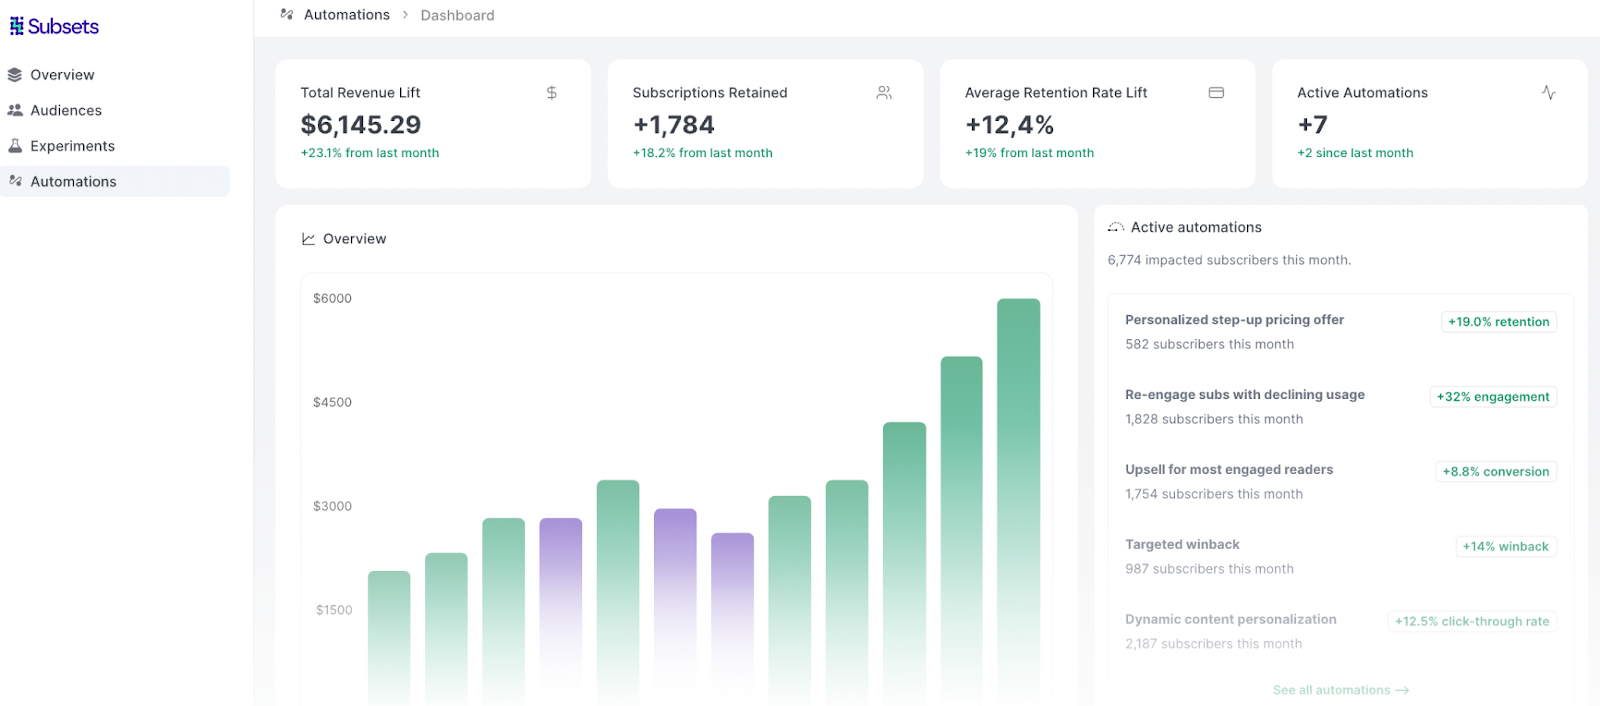Click the +7 active automations value

(1312, 125)
